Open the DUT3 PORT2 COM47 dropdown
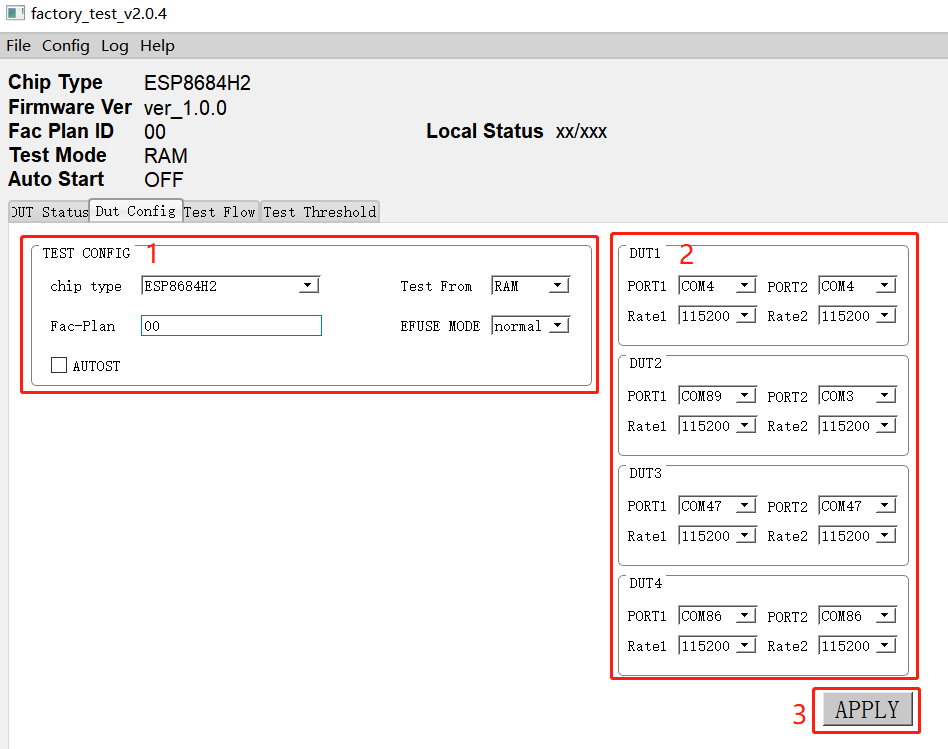The height and width of the screenshot is (749, 948). (884, 505)
